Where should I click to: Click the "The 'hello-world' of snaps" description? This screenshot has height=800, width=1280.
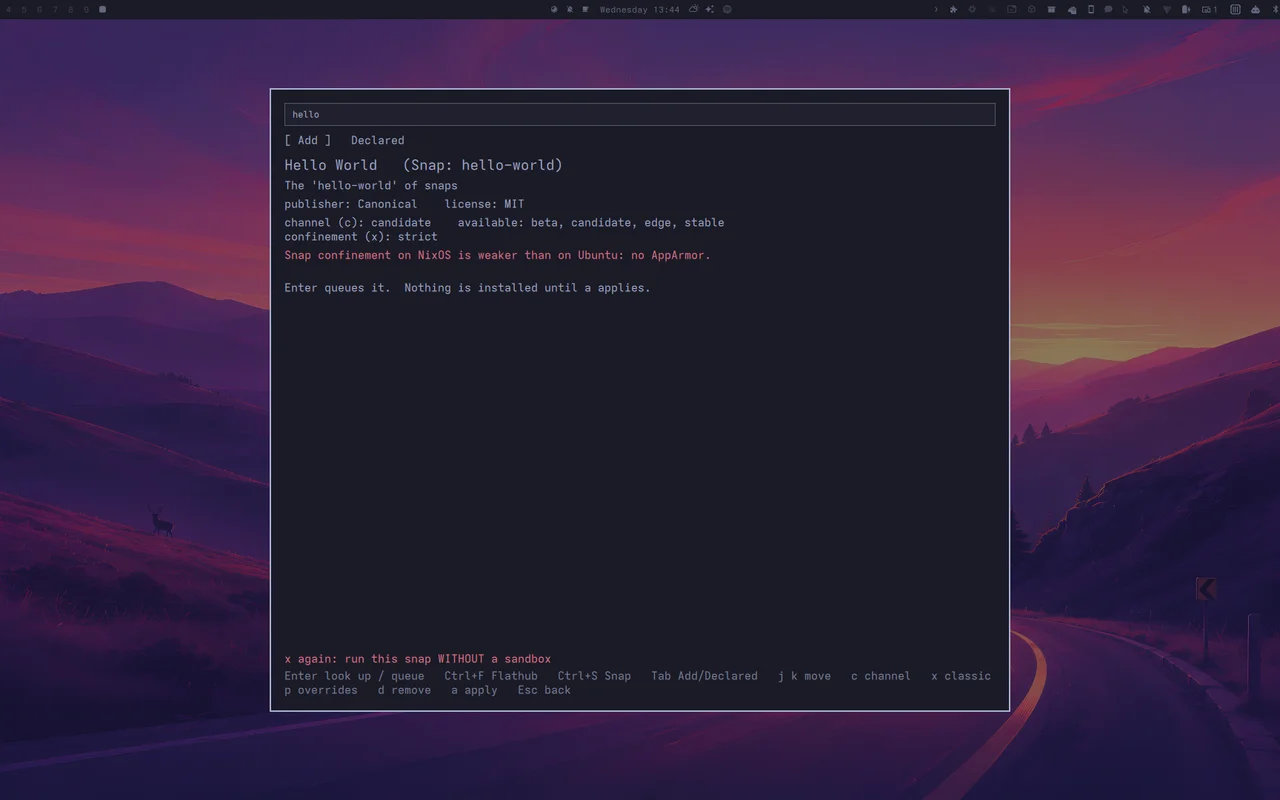[371, 186]
